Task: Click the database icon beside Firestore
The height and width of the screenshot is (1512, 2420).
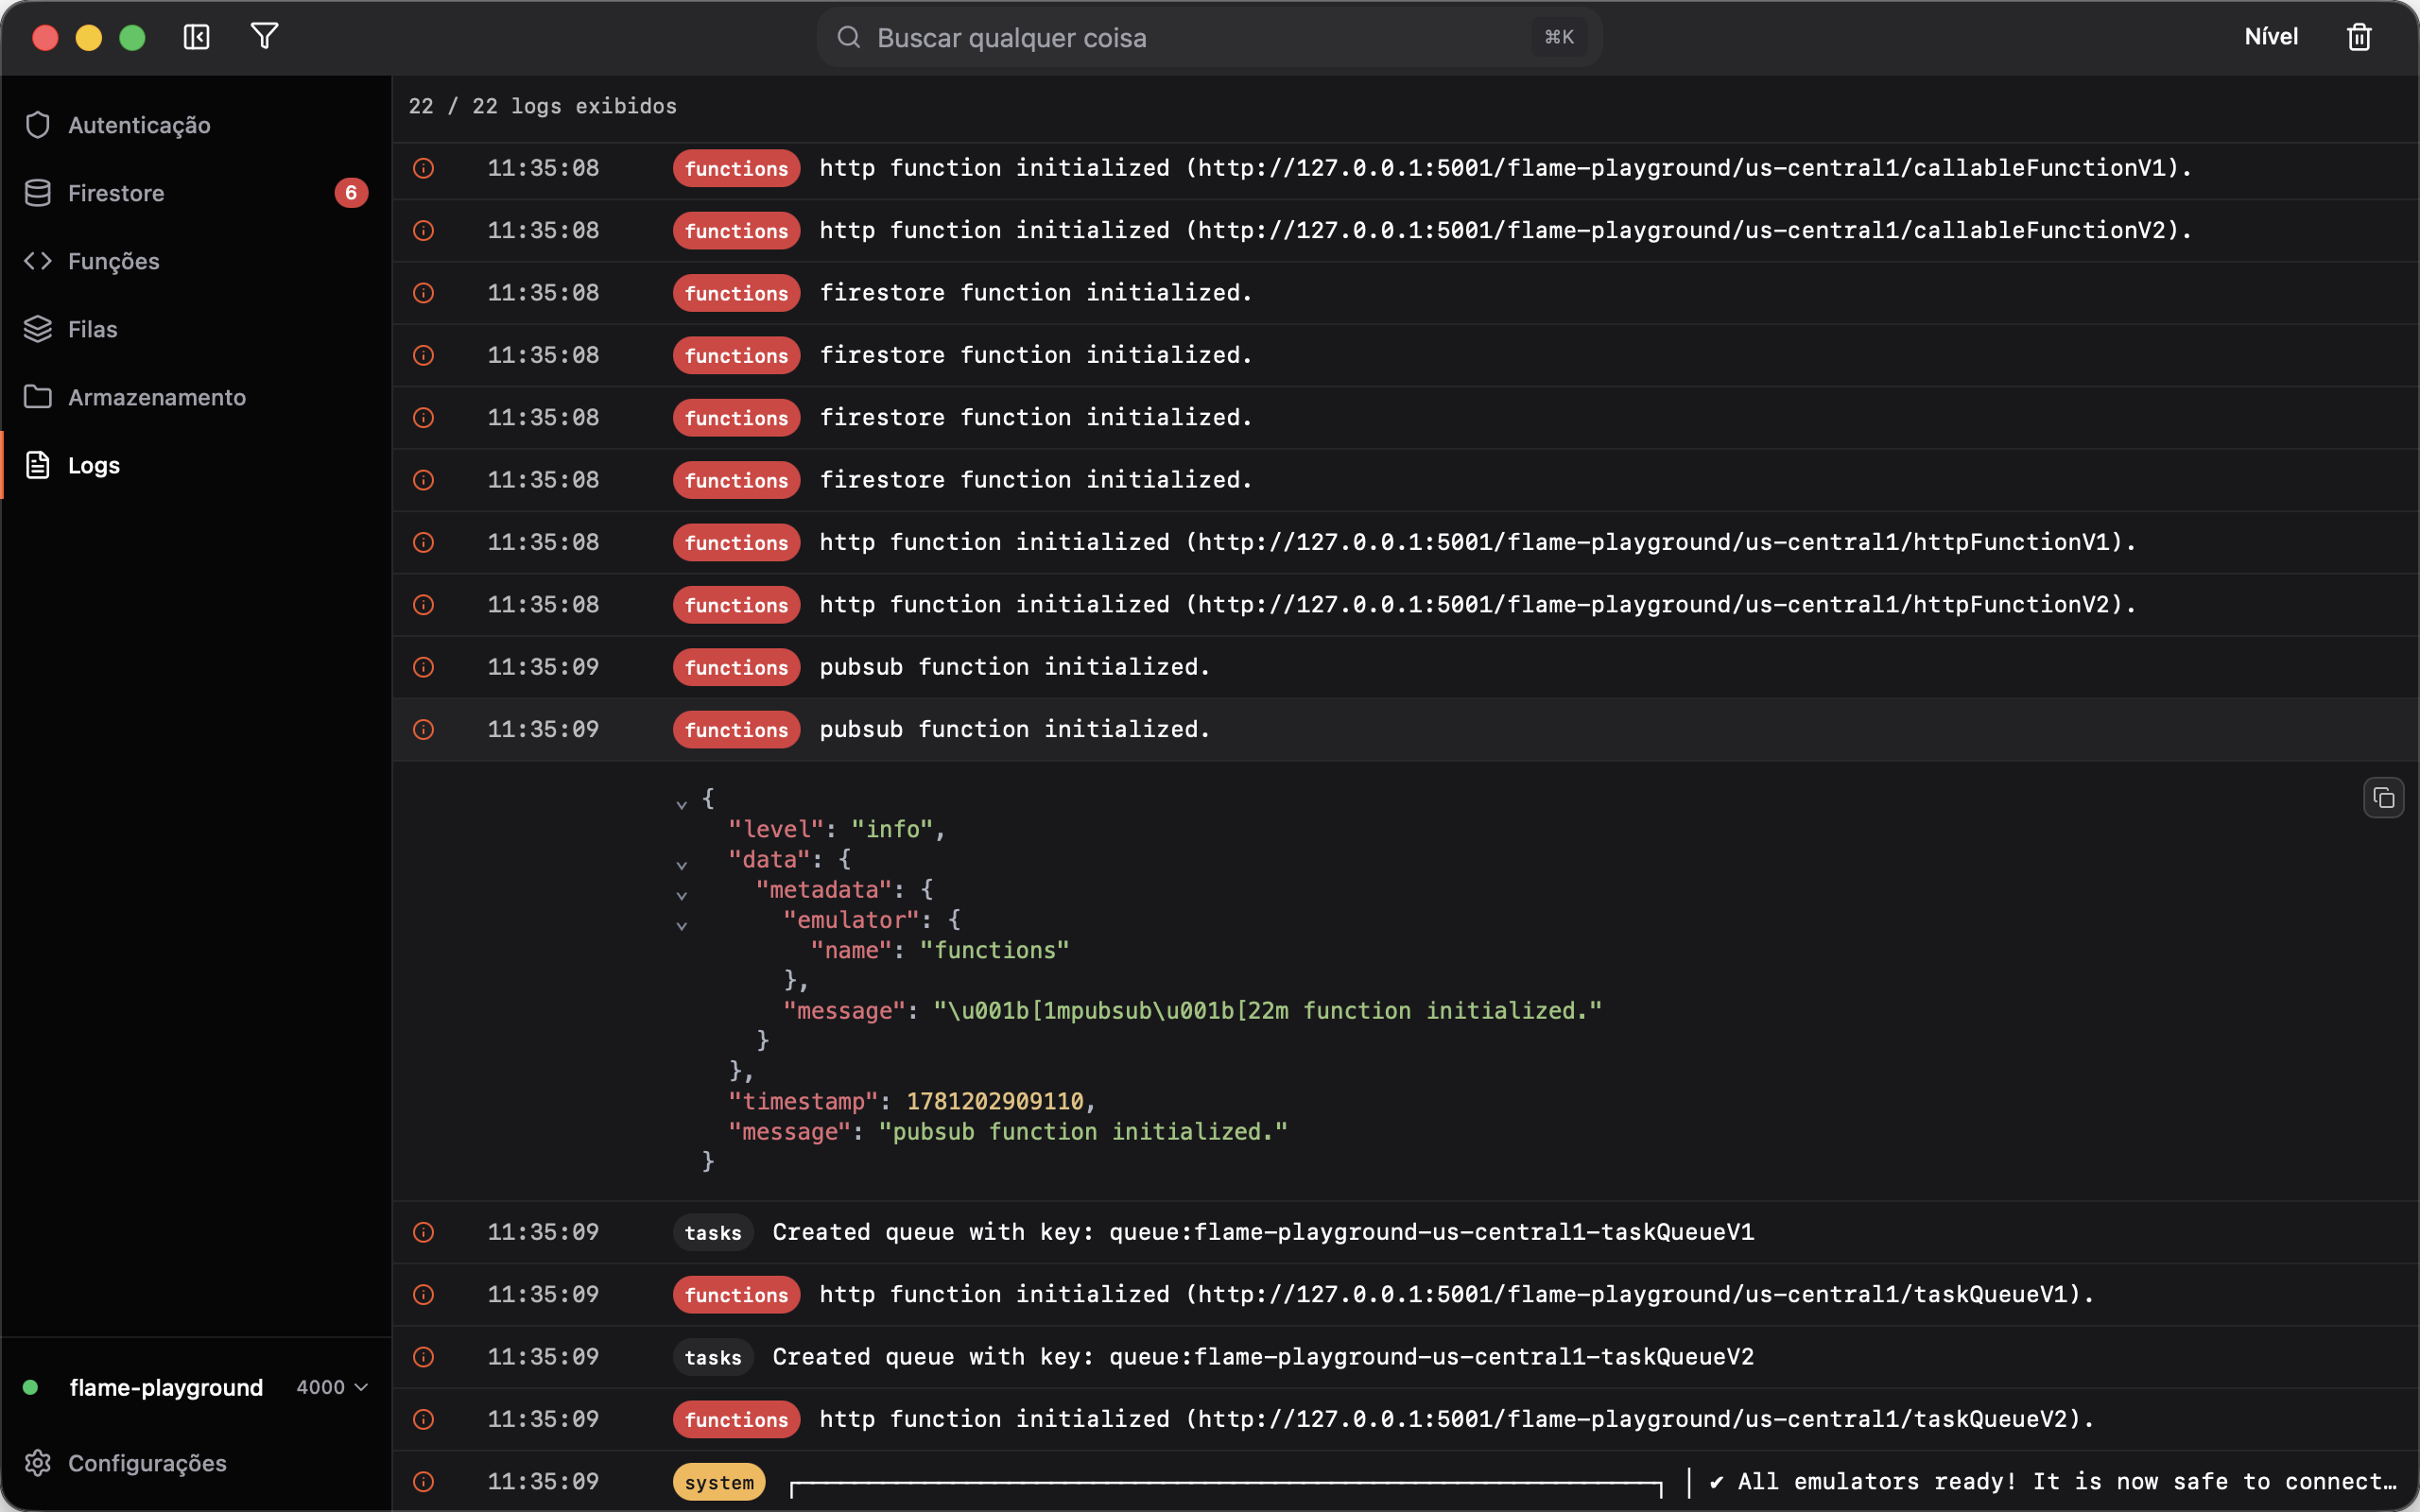Action: tap(38, 193)
